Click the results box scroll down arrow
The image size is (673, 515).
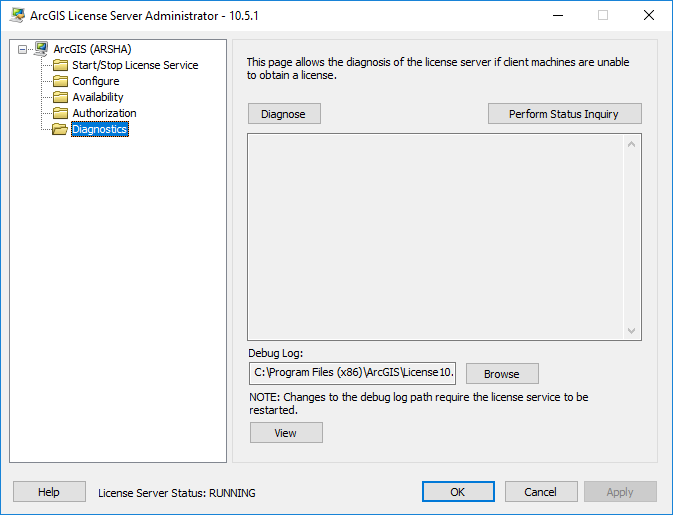(x=631, y=330)
